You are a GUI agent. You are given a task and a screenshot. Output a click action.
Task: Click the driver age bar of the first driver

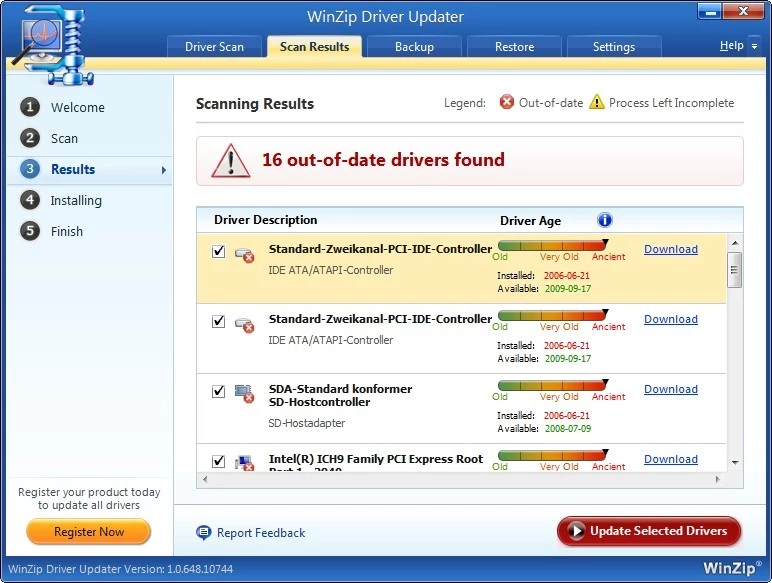coord(552,244)
